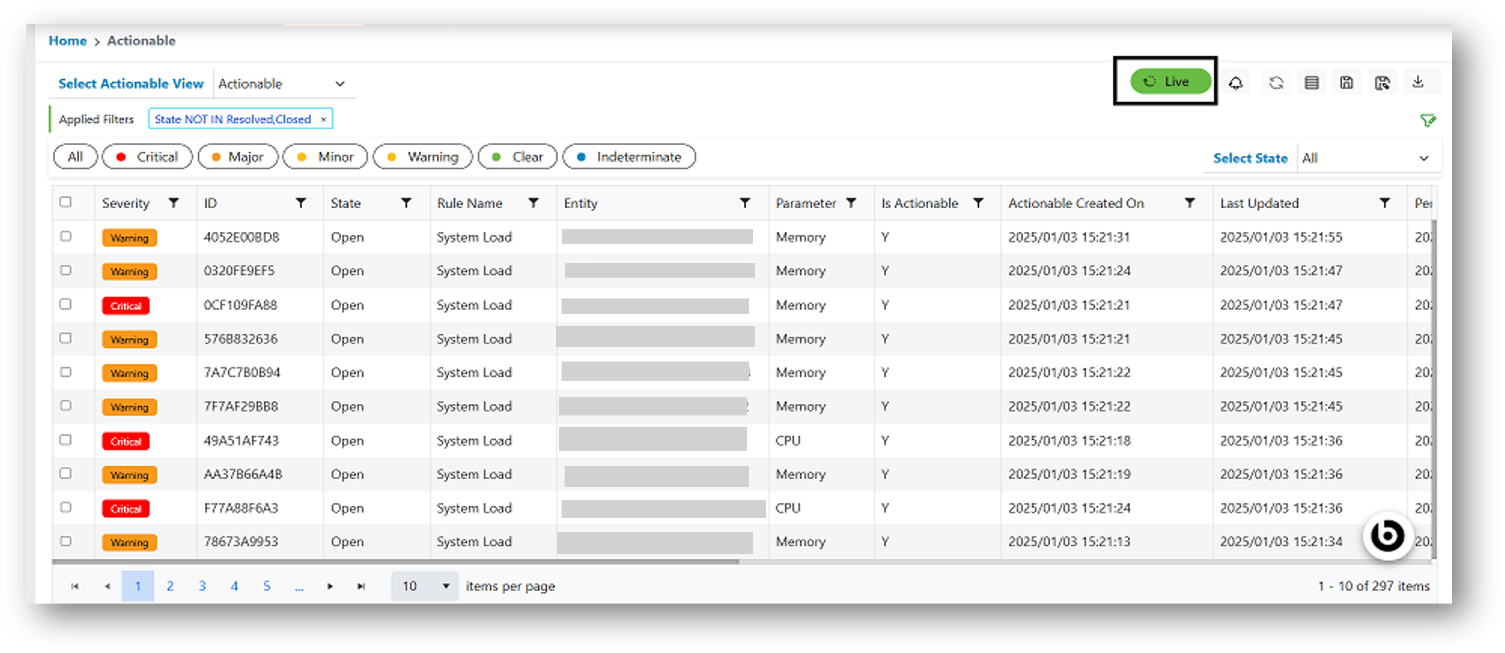Filter by Clear severity
The image size is (1505, 653).
pyautogui.click(x=518, y=157)
